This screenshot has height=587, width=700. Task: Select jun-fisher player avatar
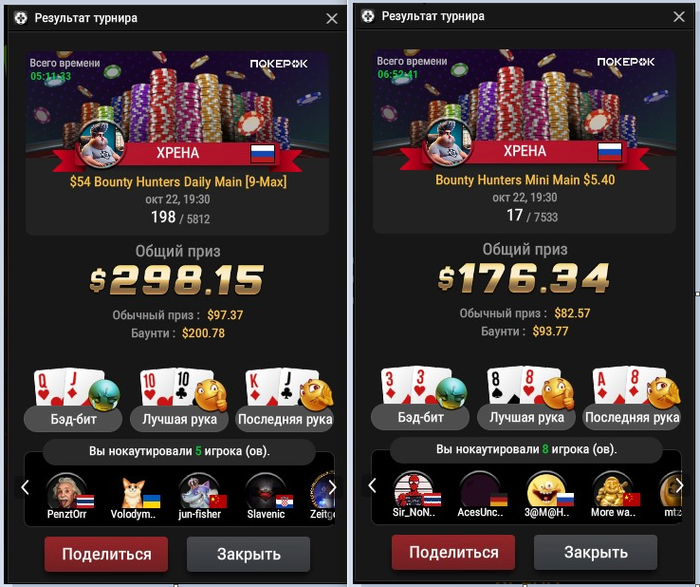coord(200,491)
